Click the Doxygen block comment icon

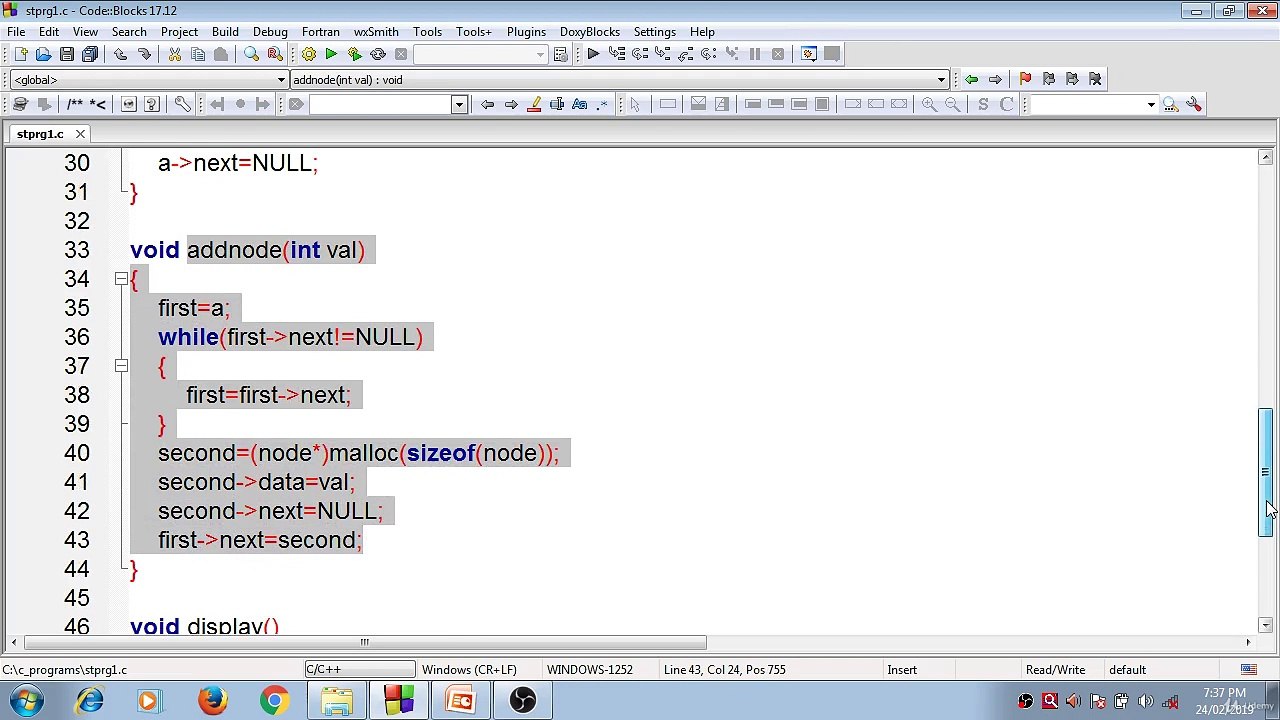[x=74, y=104]
